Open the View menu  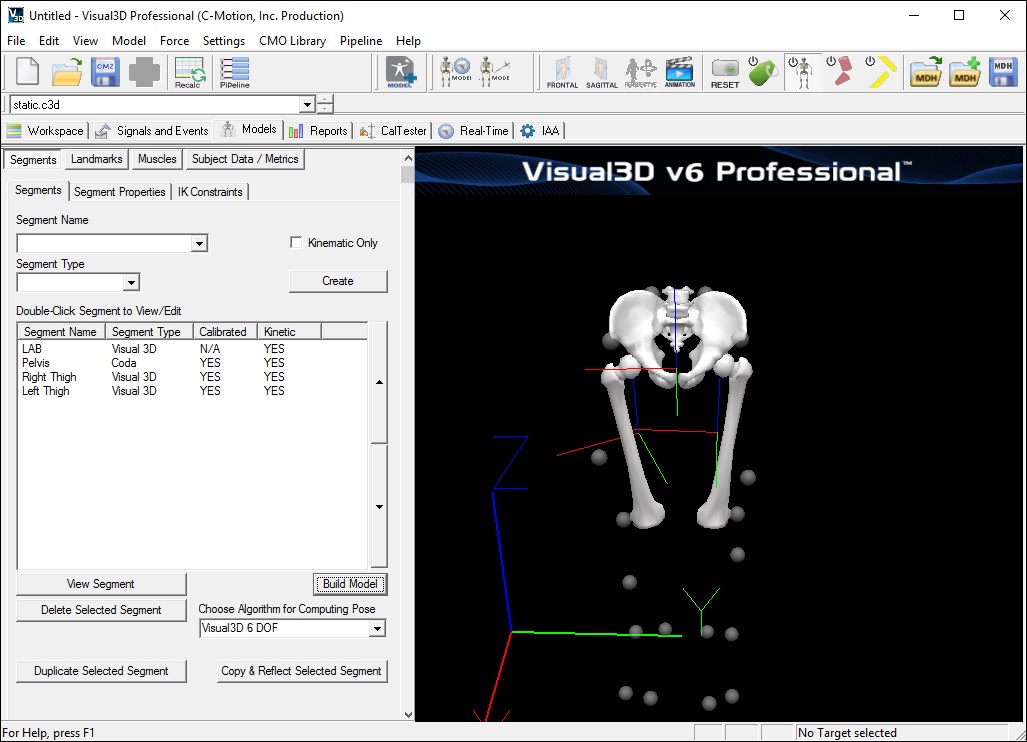click(x=85, y=41)
